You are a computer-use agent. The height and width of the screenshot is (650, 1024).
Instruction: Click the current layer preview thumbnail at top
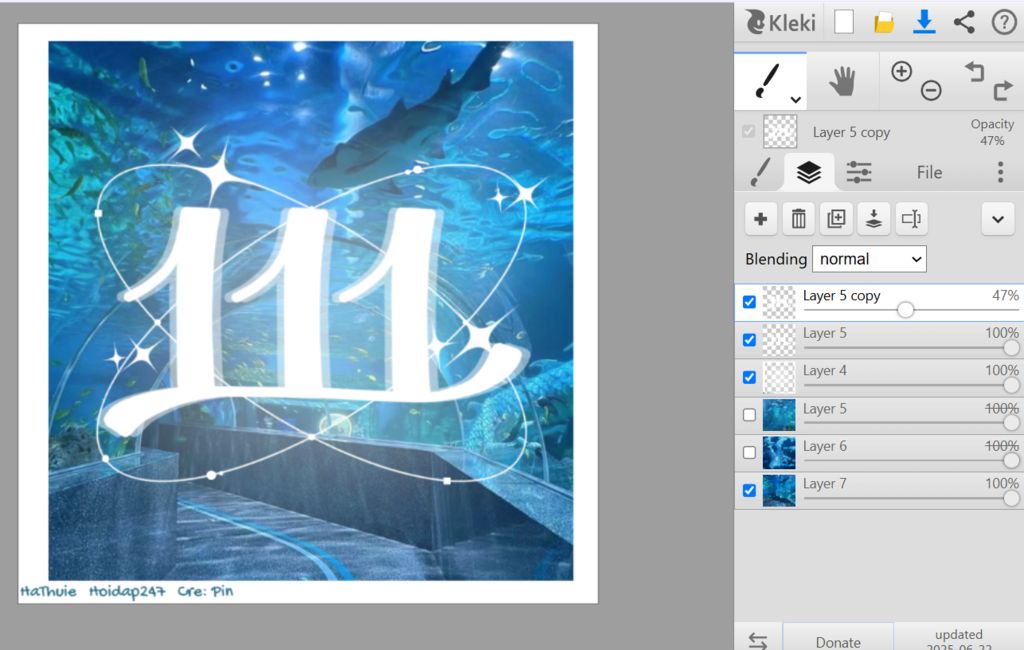coord(780,132)
